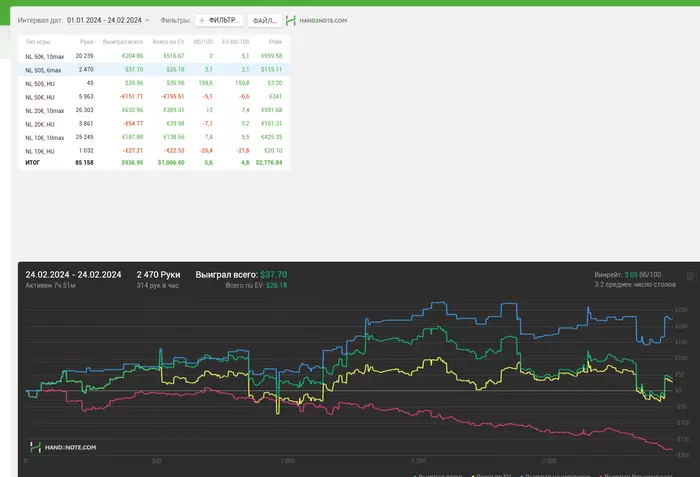The width and height of the screenshot is (700, 477).
Task: Click the €632.96 winnings cell
Action: [132, 110]
